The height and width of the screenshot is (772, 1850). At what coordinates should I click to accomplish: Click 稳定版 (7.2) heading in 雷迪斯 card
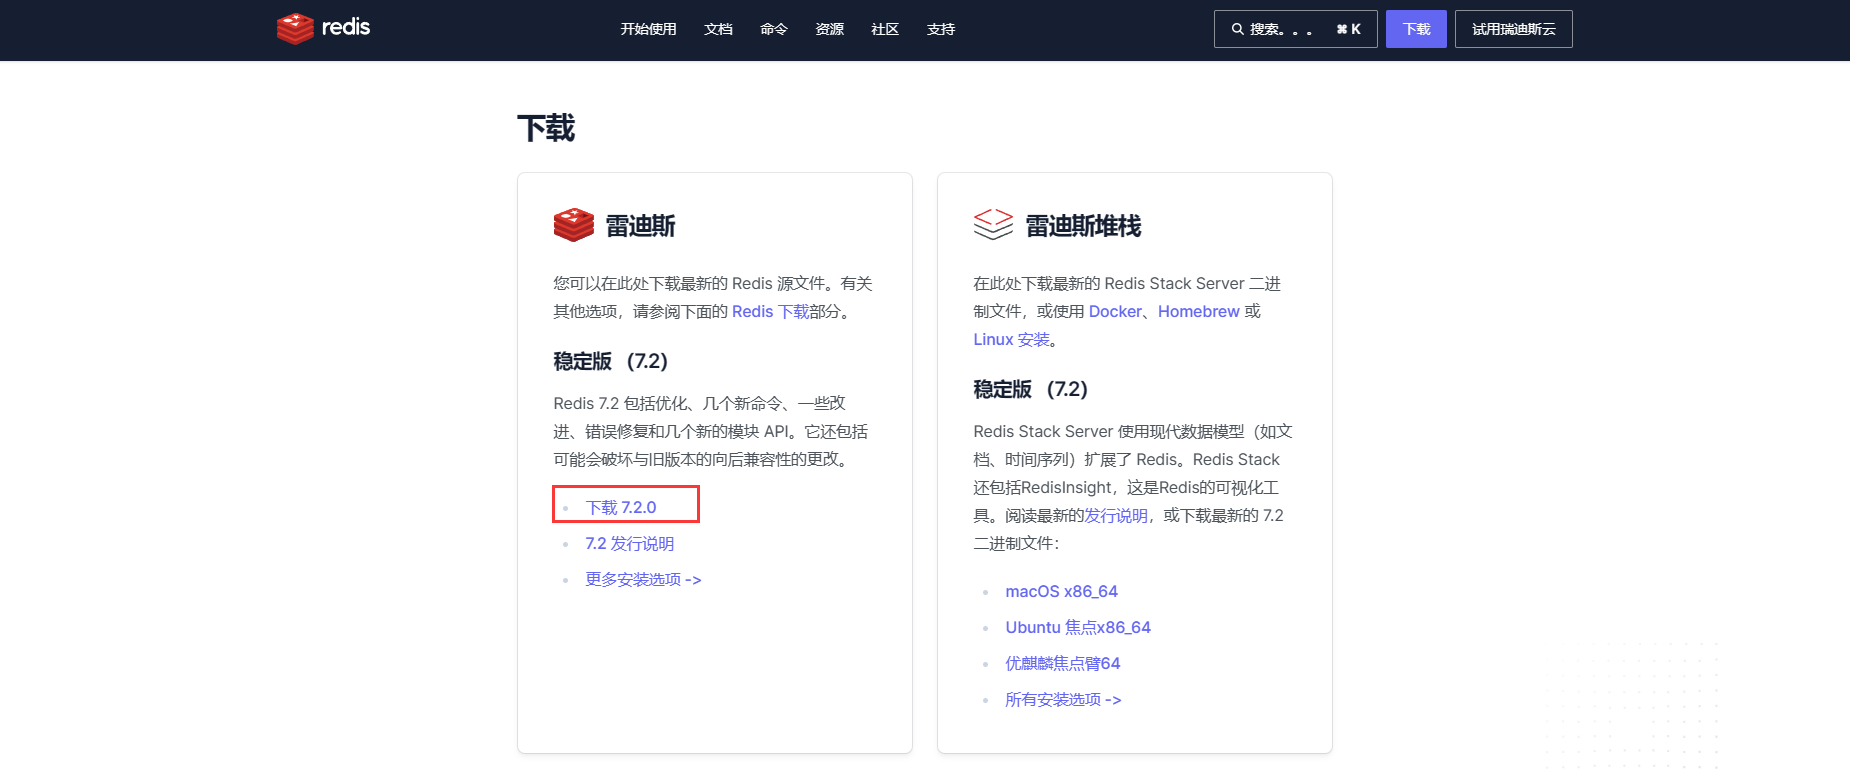[611, 361]
